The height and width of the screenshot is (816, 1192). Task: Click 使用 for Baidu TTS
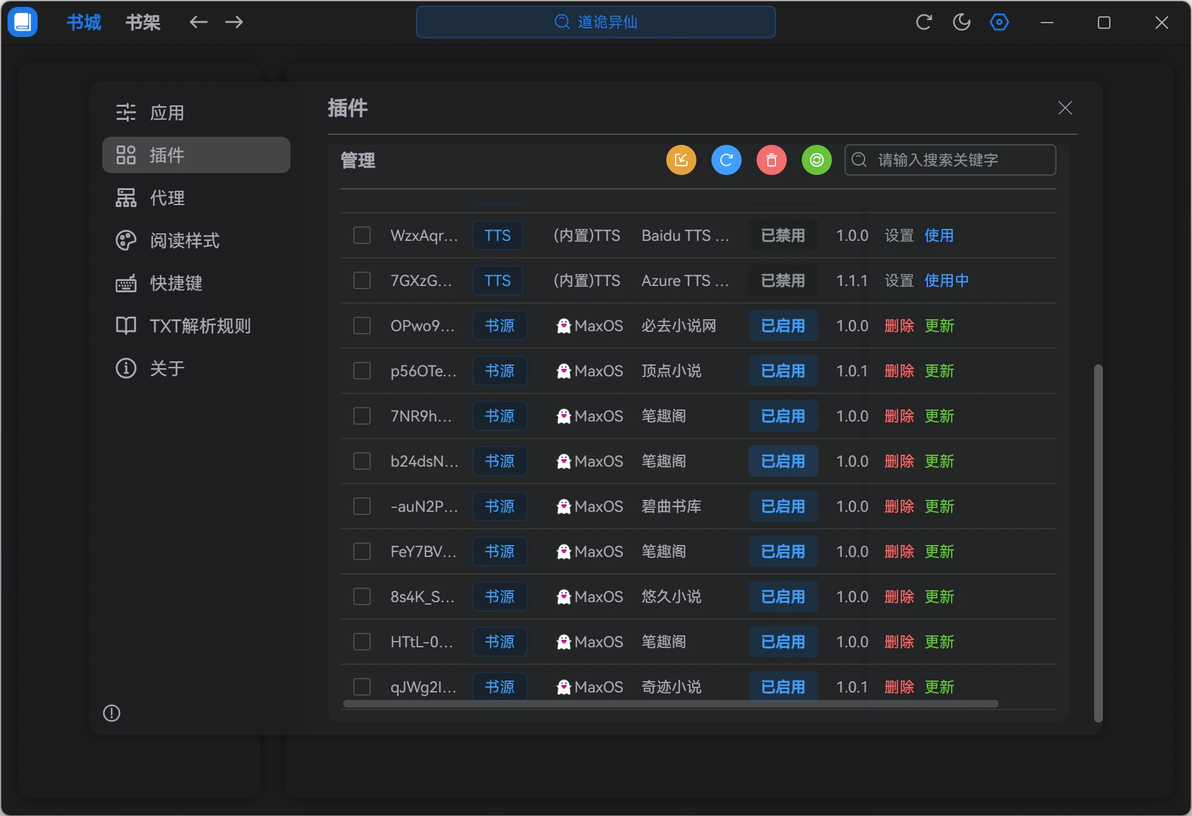click(x=939, y=235)
